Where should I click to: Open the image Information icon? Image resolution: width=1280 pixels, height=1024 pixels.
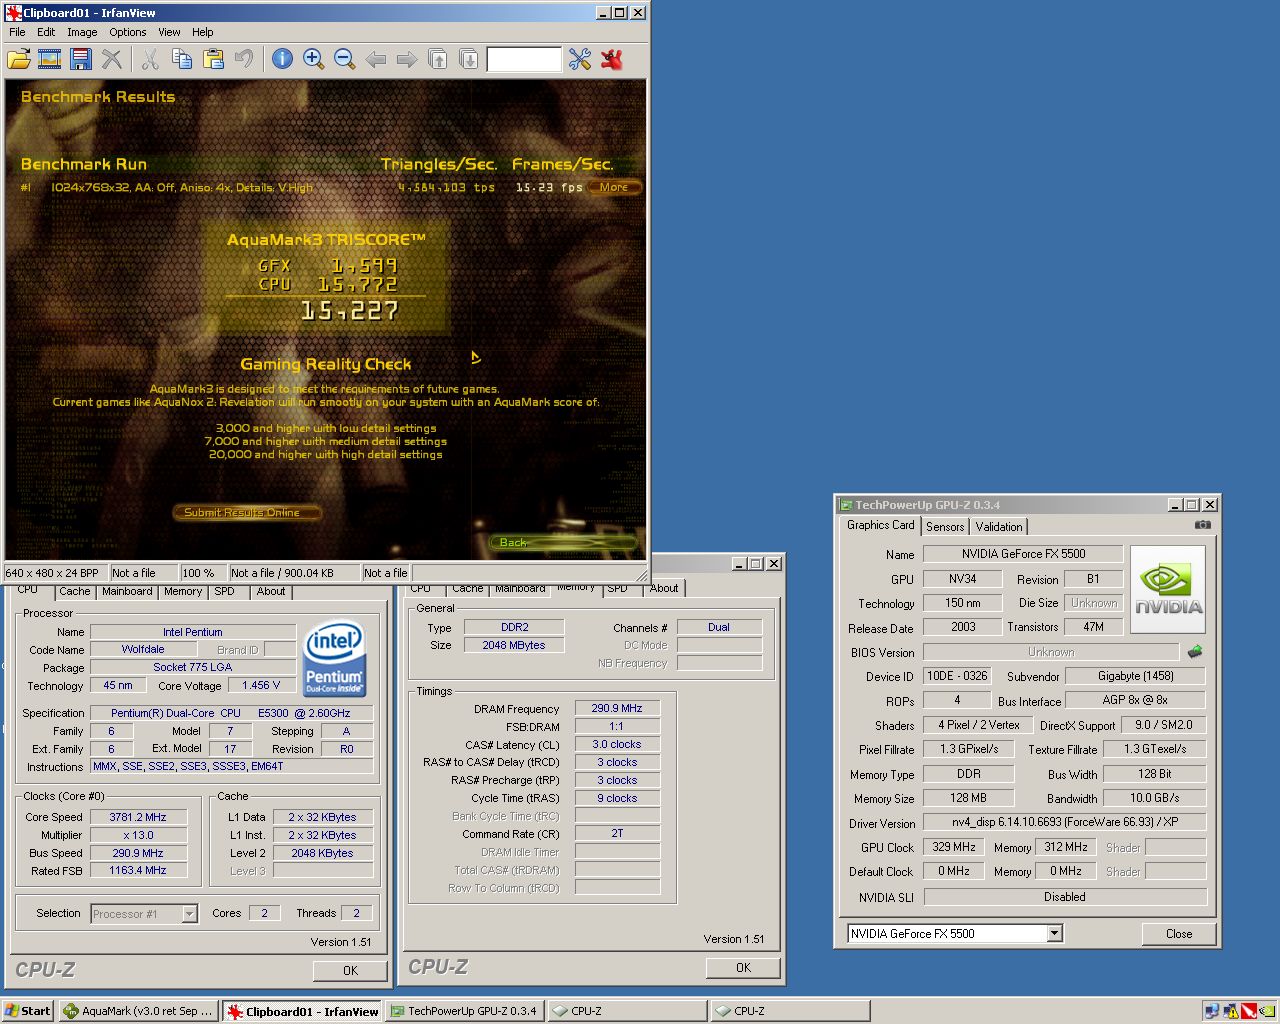(283, 59)
